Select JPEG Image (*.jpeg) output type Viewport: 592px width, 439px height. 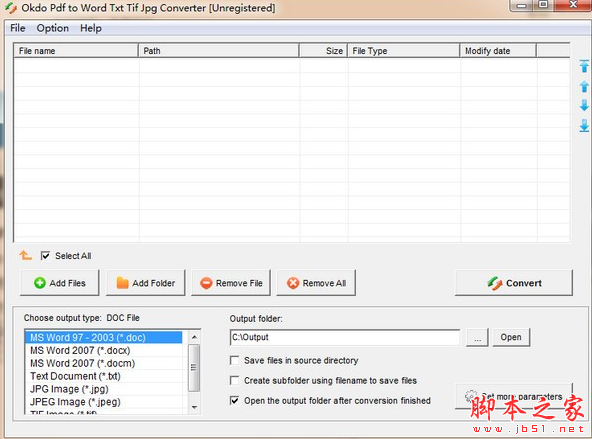pos(103,402)
